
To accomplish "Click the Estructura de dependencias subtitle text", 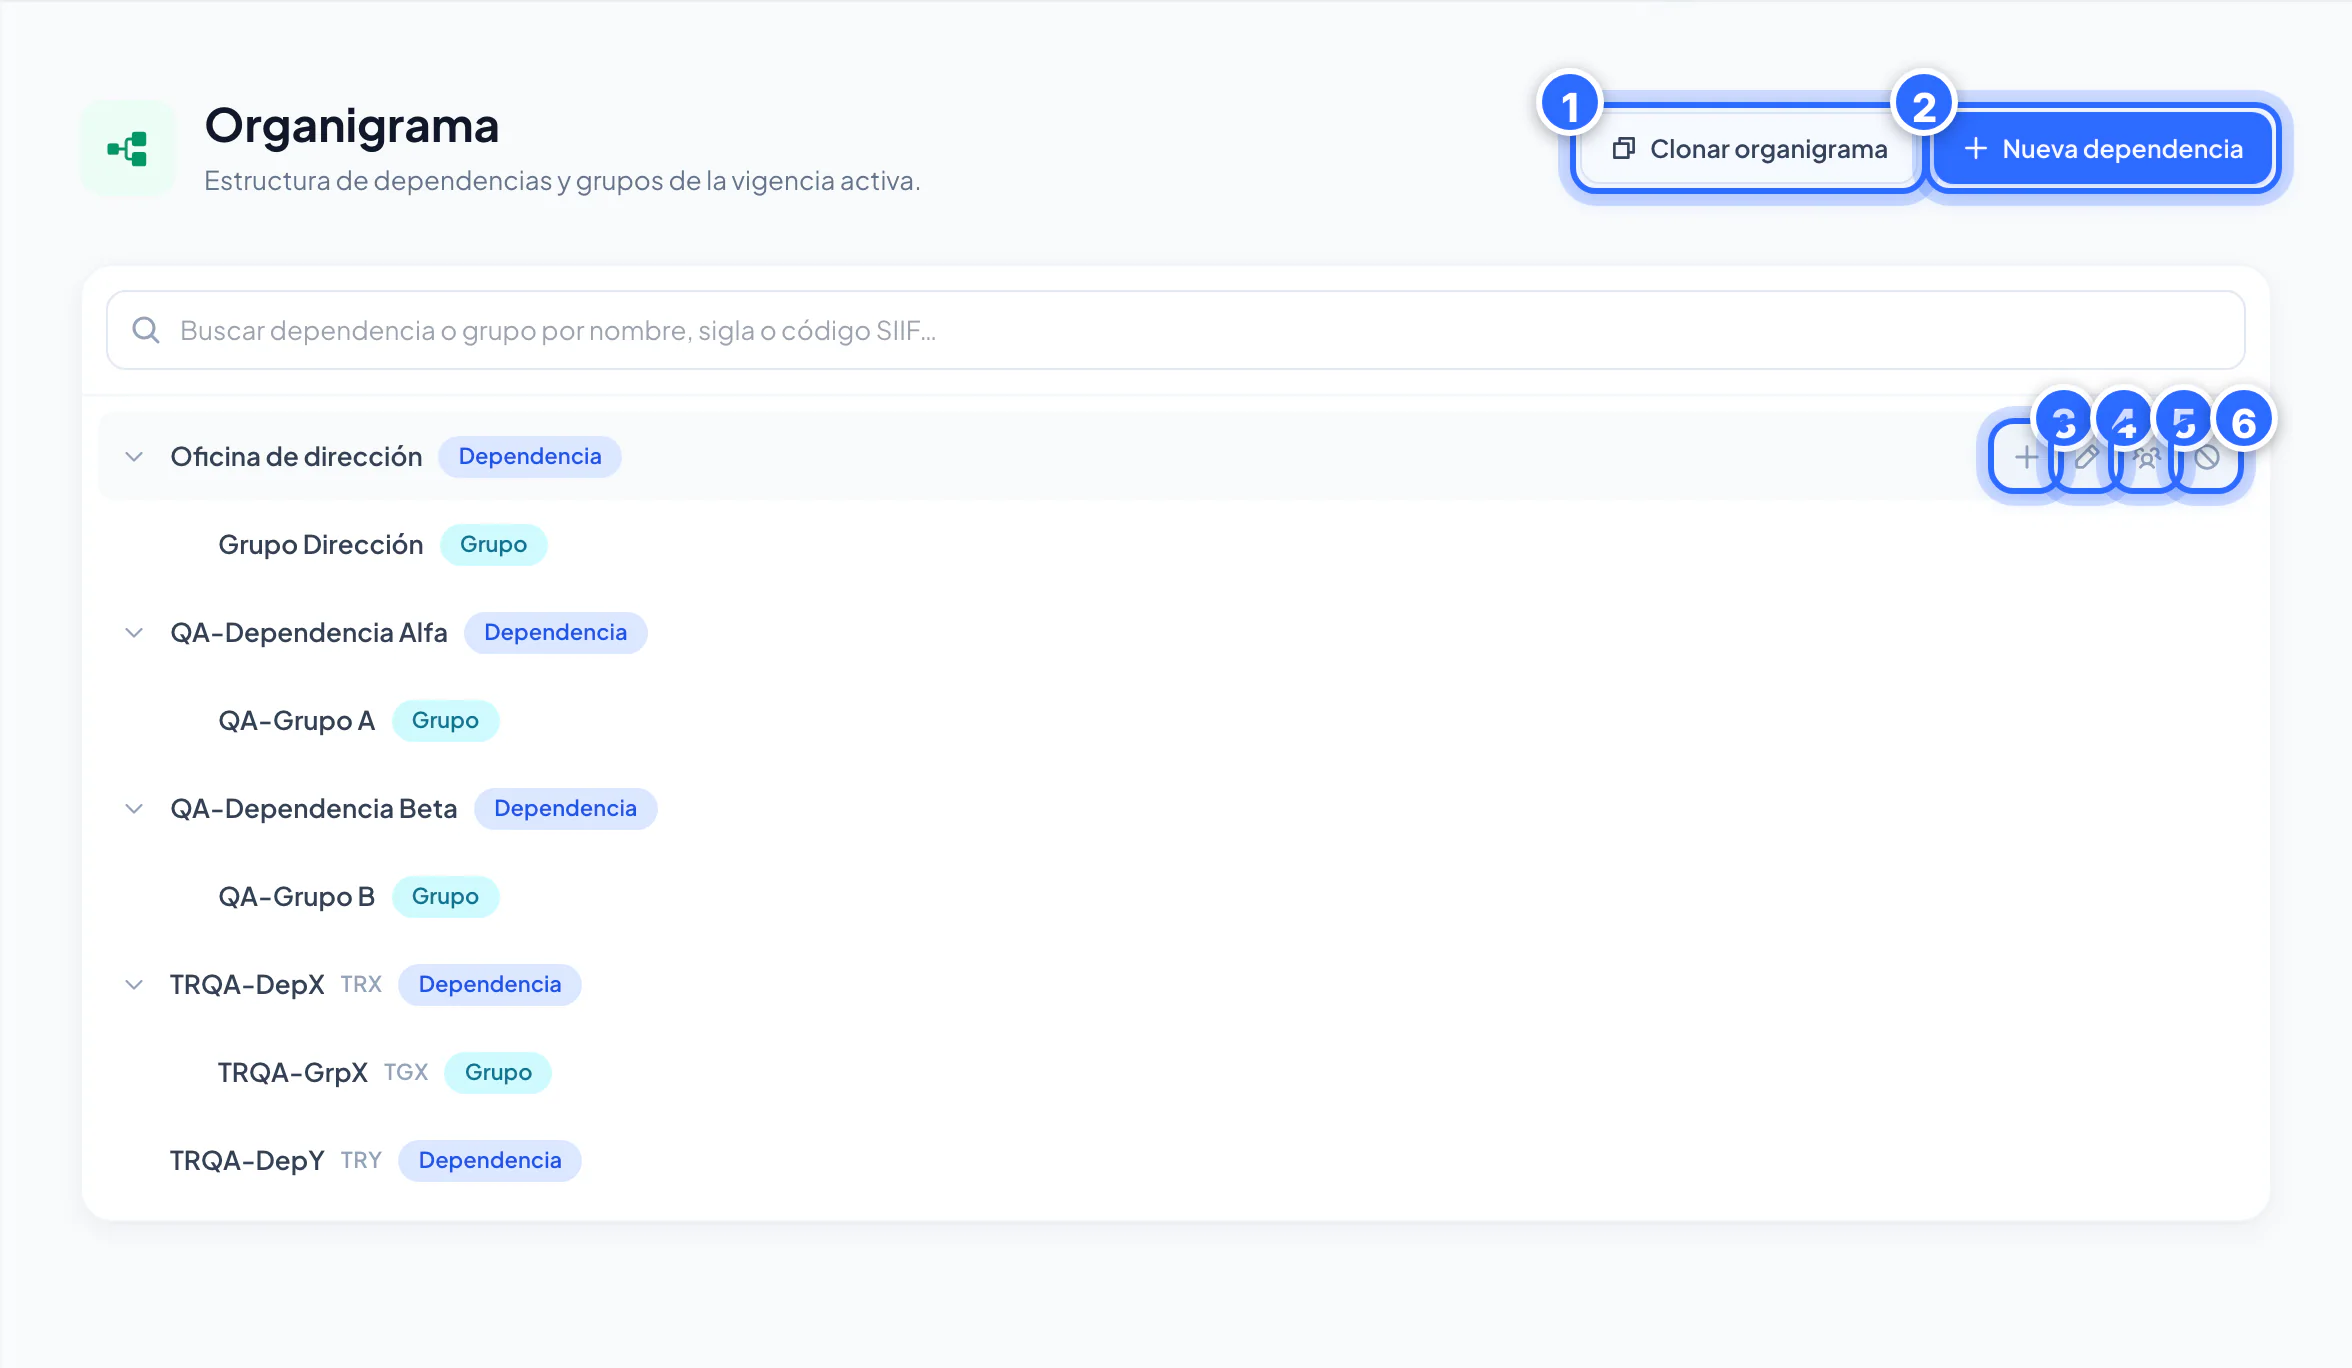I will [x=562, y=181].
